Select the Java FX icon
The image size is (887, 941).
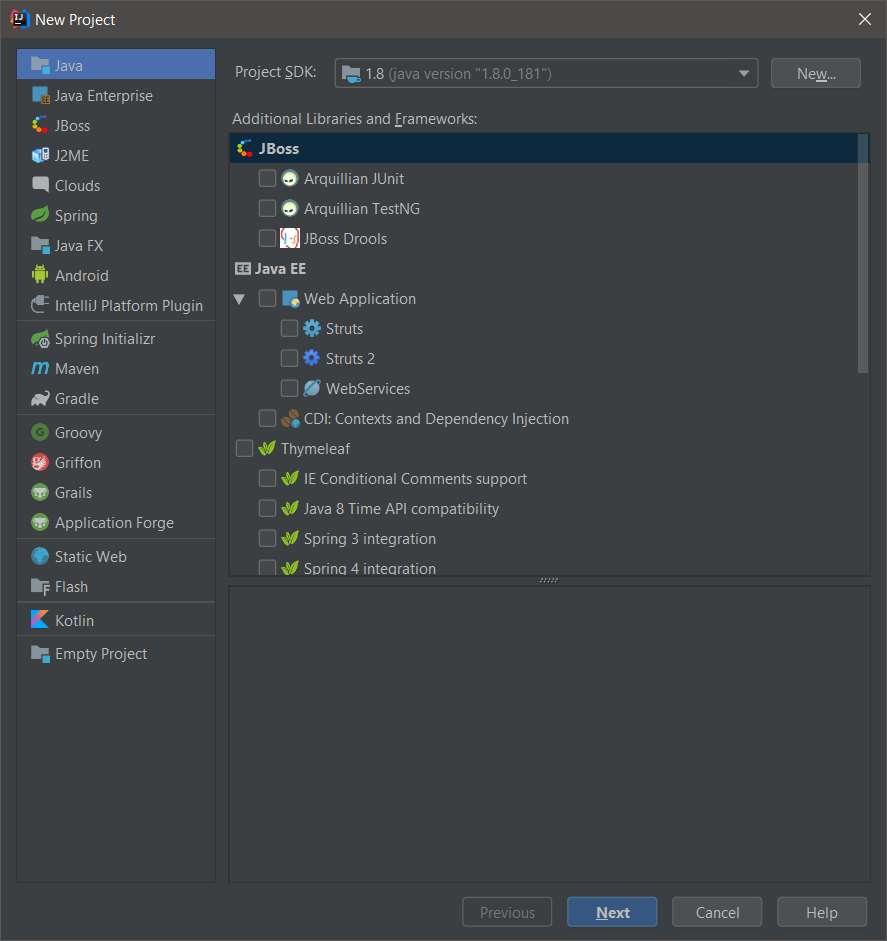pos(40,245)
